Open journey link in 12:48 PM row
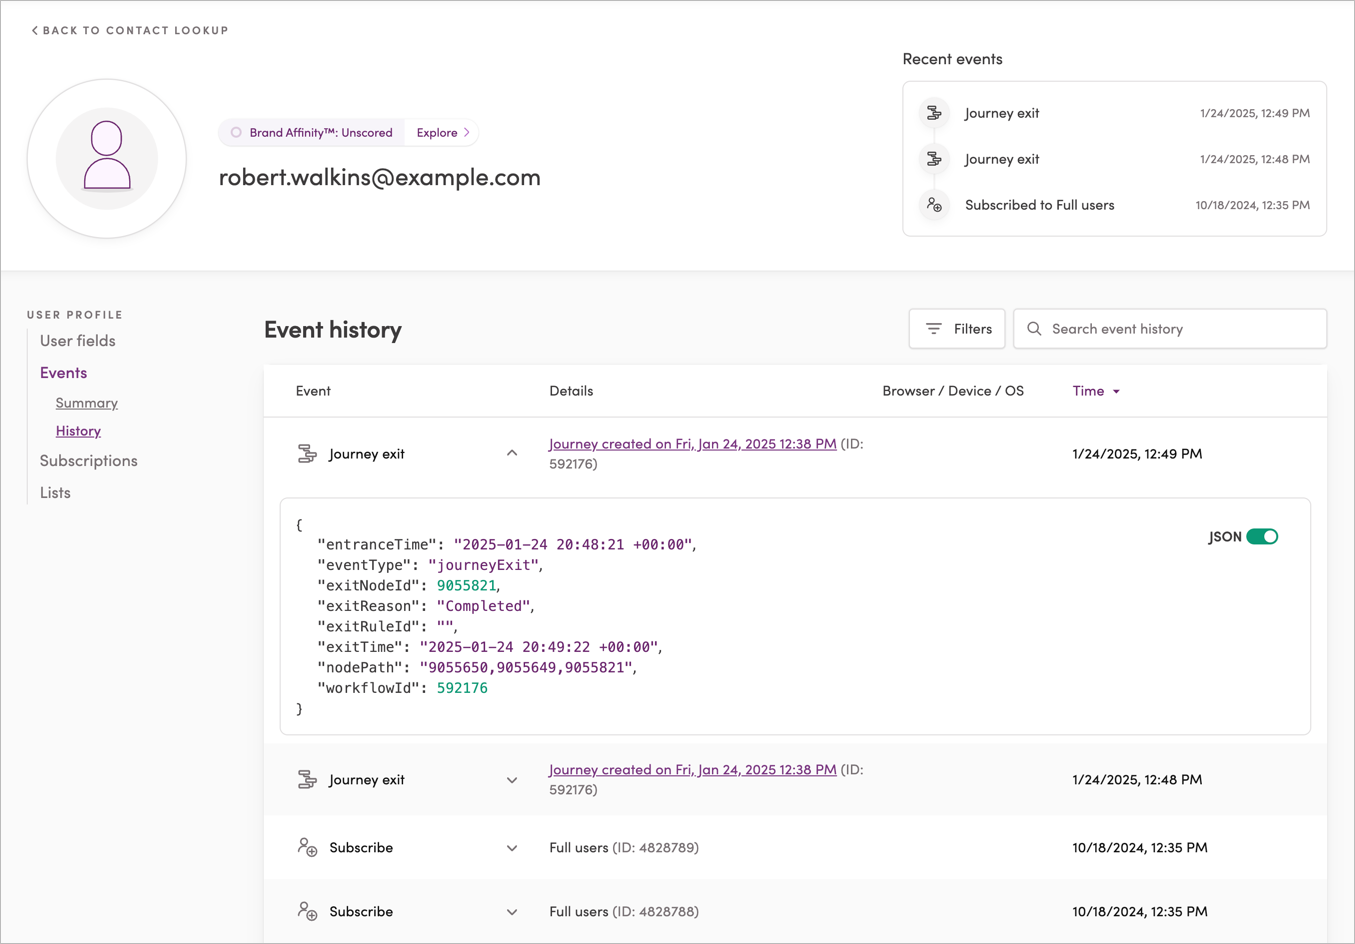The height and width of the screenshot is (944, 1355). coord(693,770)
